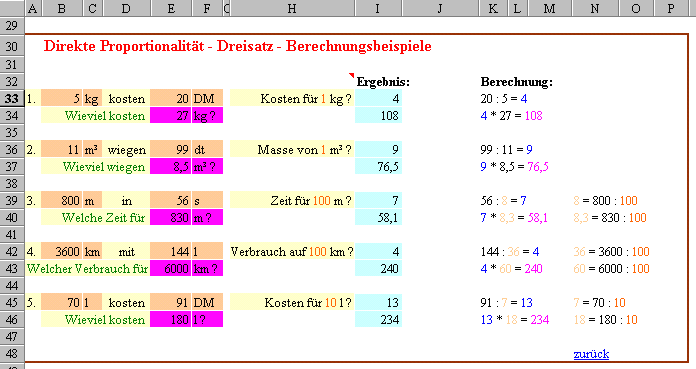
Task: Select cell 'Masse von 1 m³ ?'
Action: tap(292, 150)
